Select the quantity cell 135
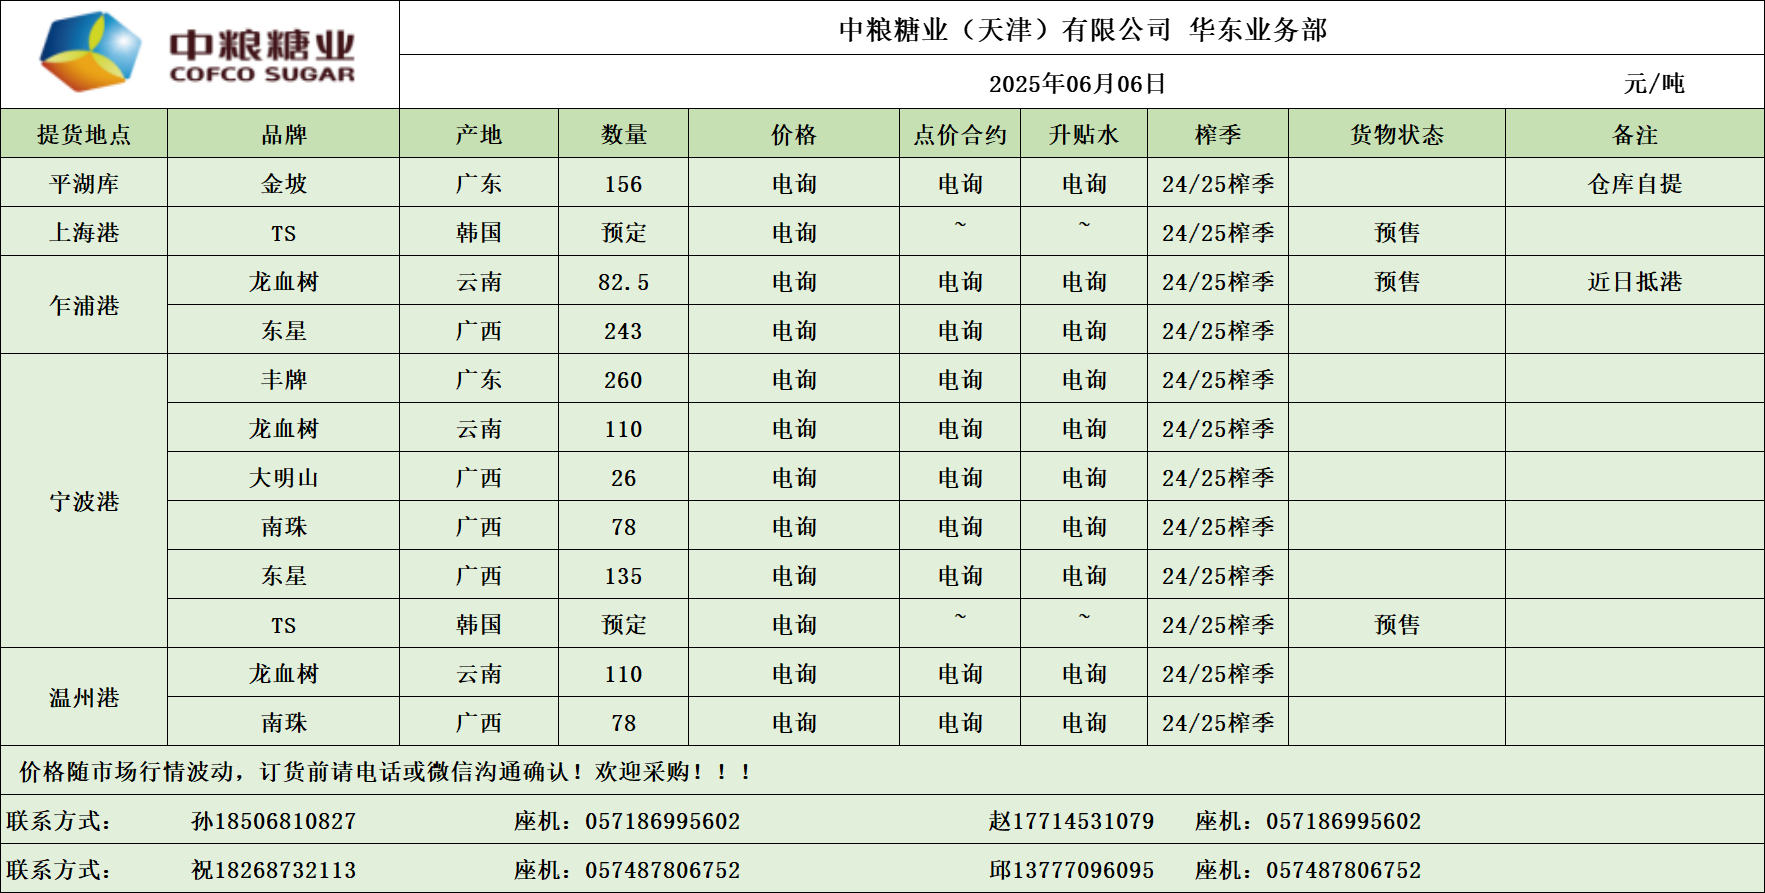Image resolution: width=1765 pixels, height=893 pixels. (623, 576)
